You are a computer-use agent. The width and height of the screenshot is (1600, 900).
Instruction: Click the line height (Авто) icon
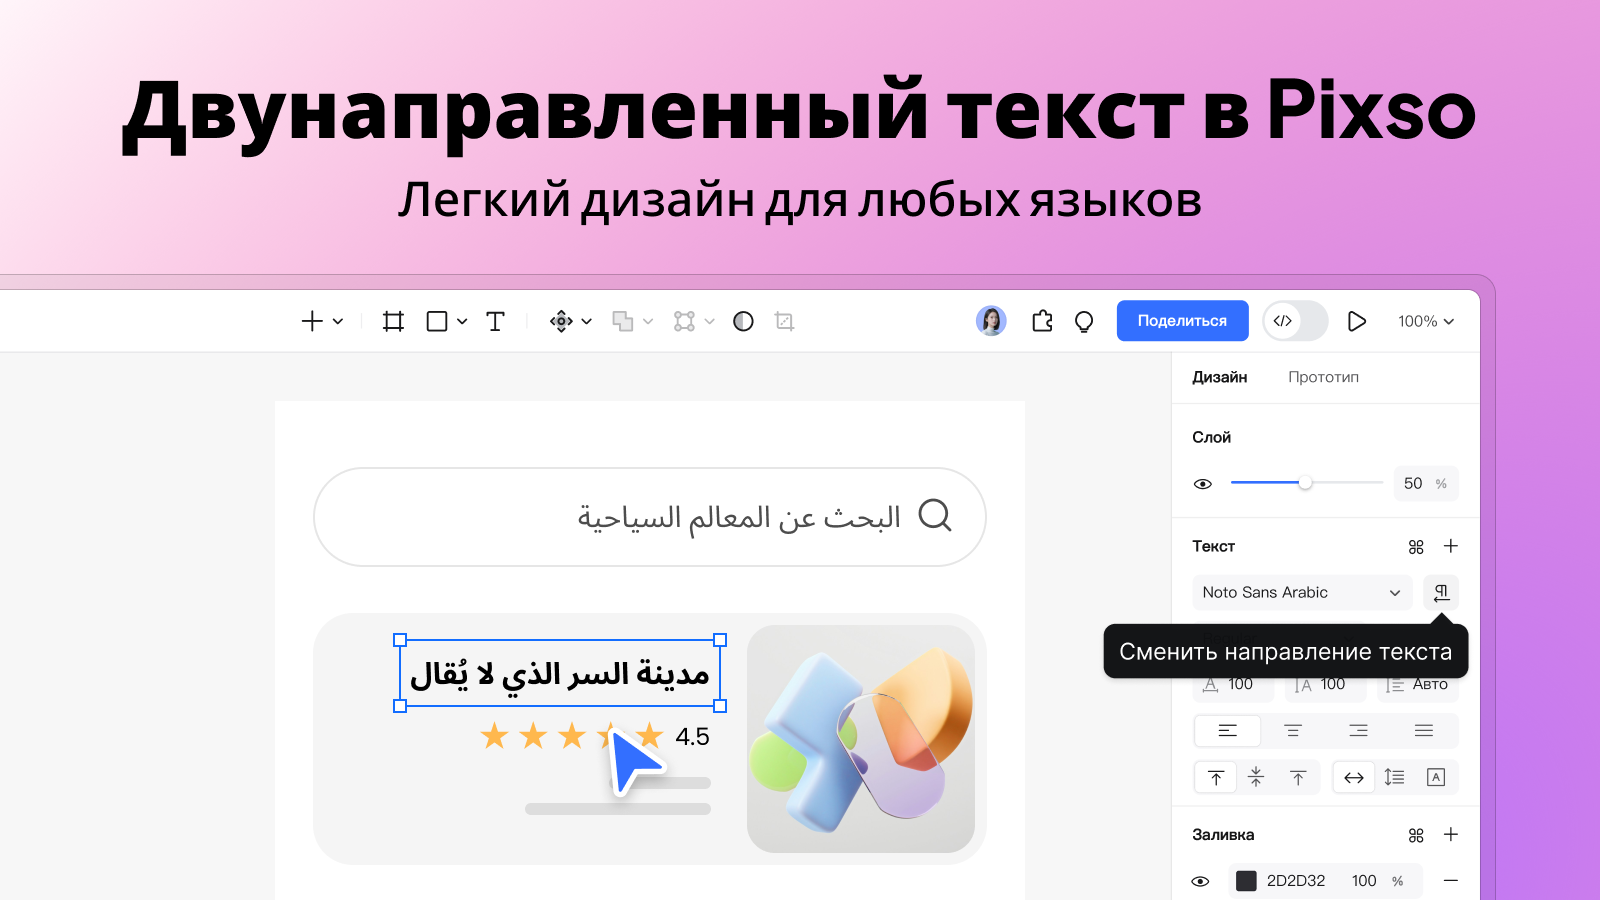coord(1395,684)
